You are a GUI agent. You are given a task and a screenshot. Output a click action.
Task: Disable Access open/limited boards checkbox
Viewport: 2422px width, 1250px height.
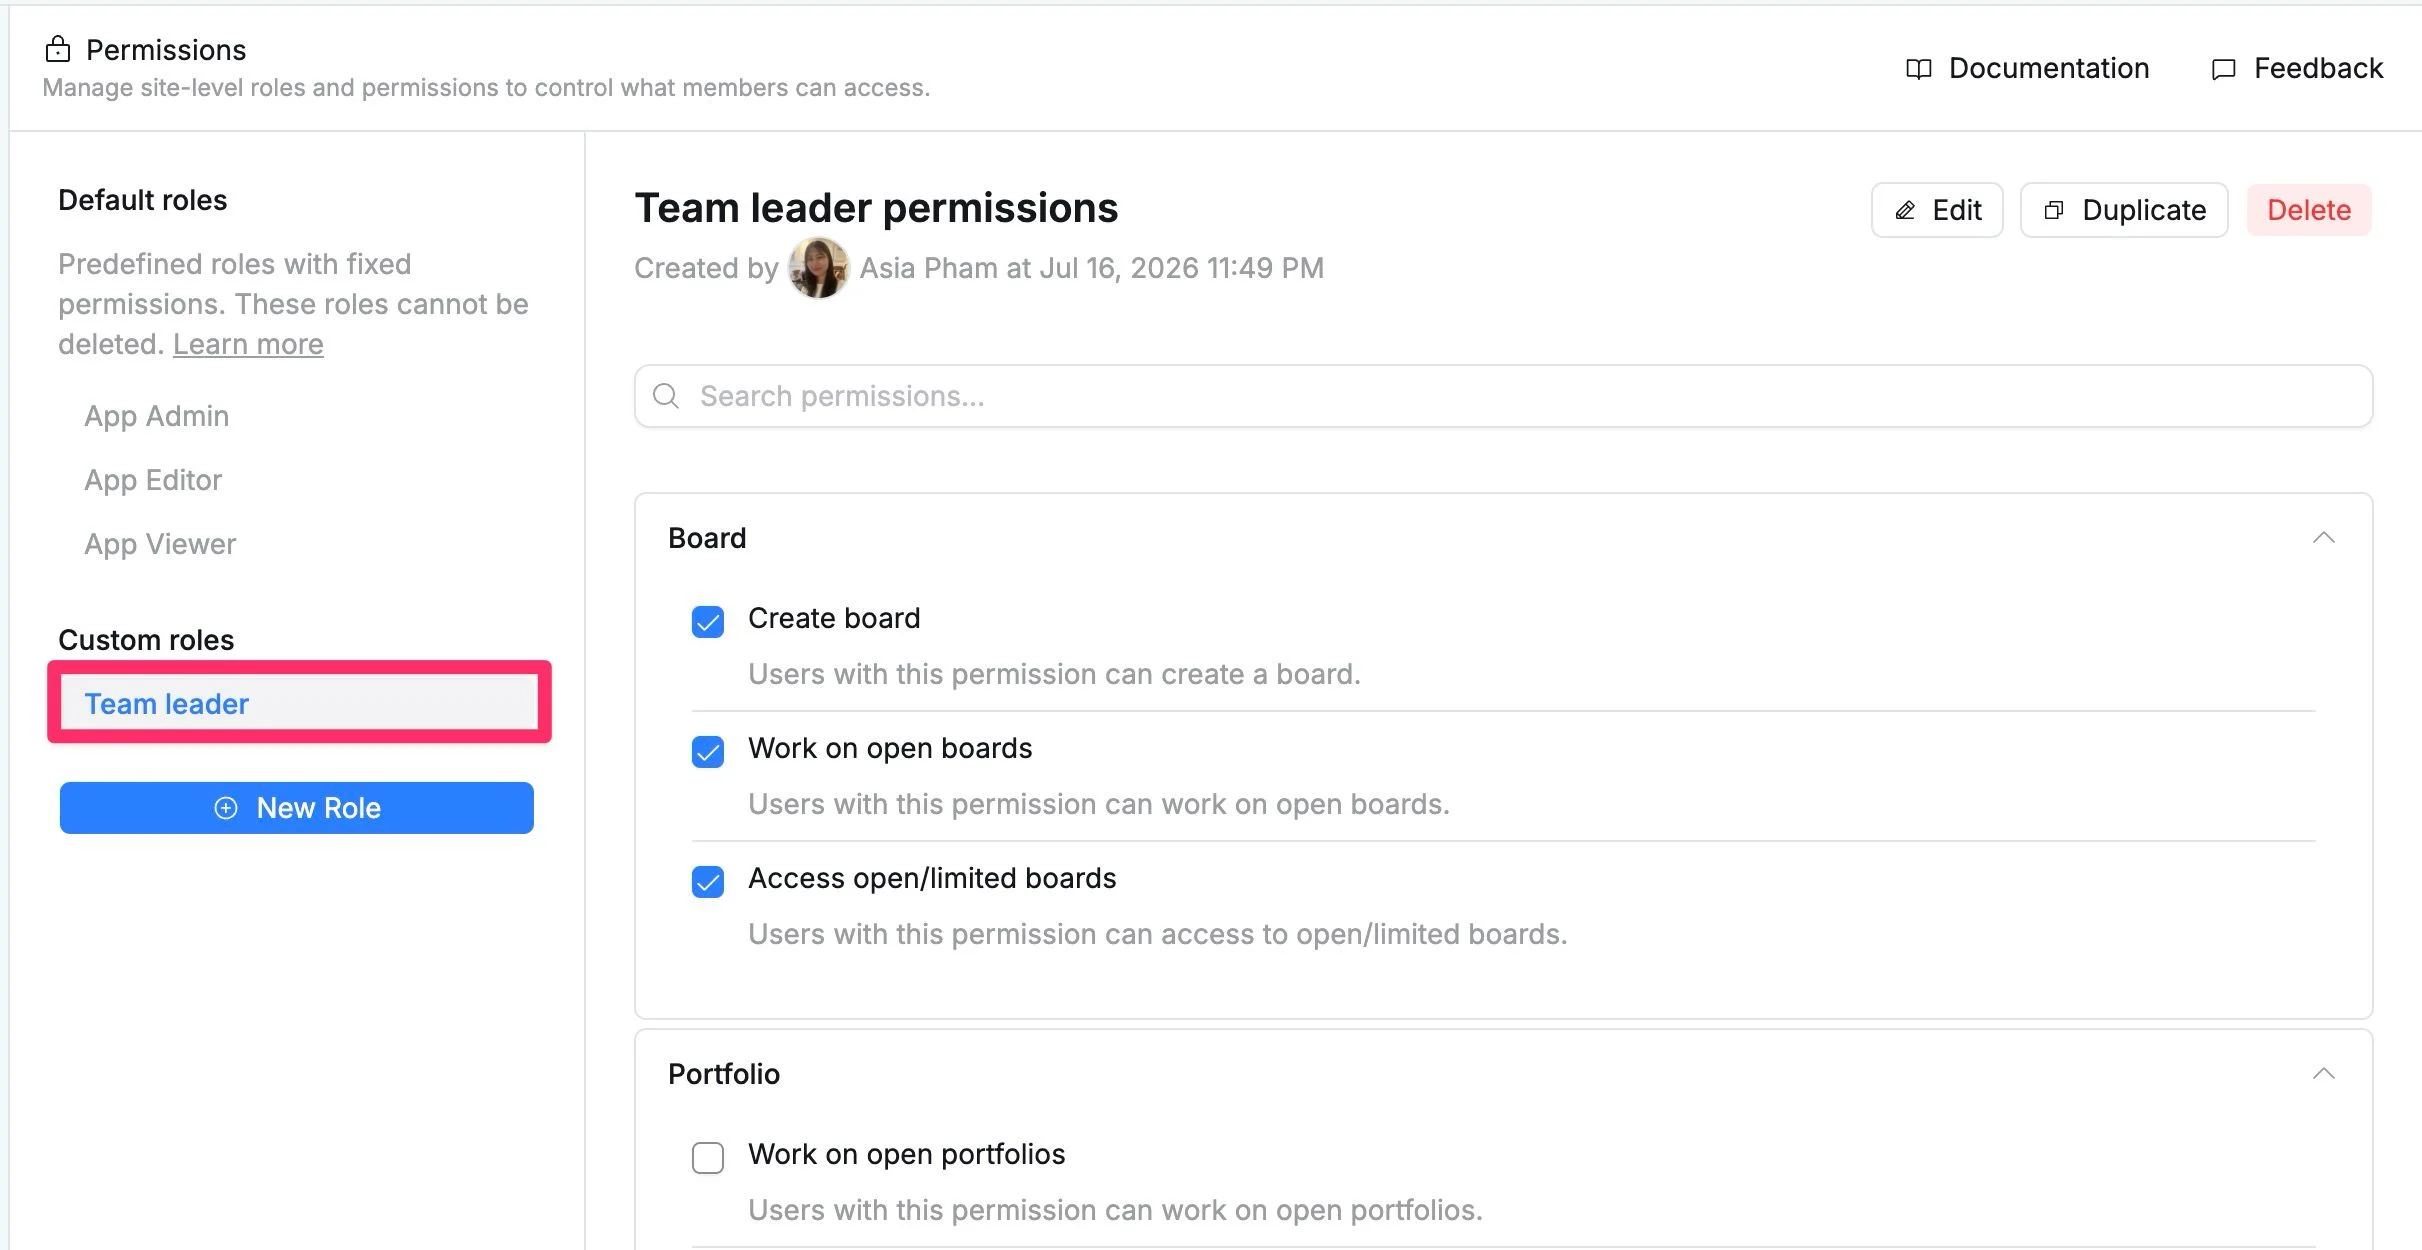(x=708, y=882)
